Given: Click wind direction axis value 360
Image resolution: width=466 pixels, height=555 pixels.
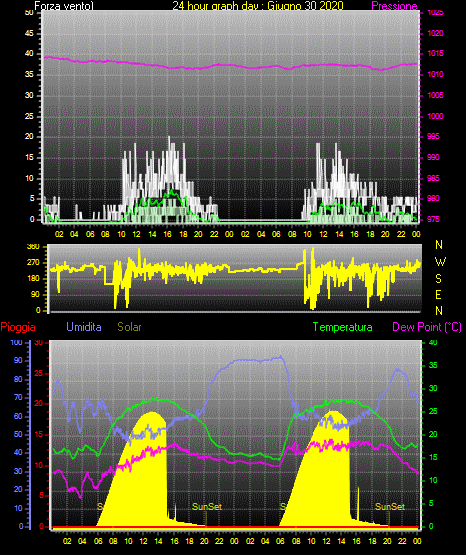Looking at the screenshot, I should (x=34, y=247).
